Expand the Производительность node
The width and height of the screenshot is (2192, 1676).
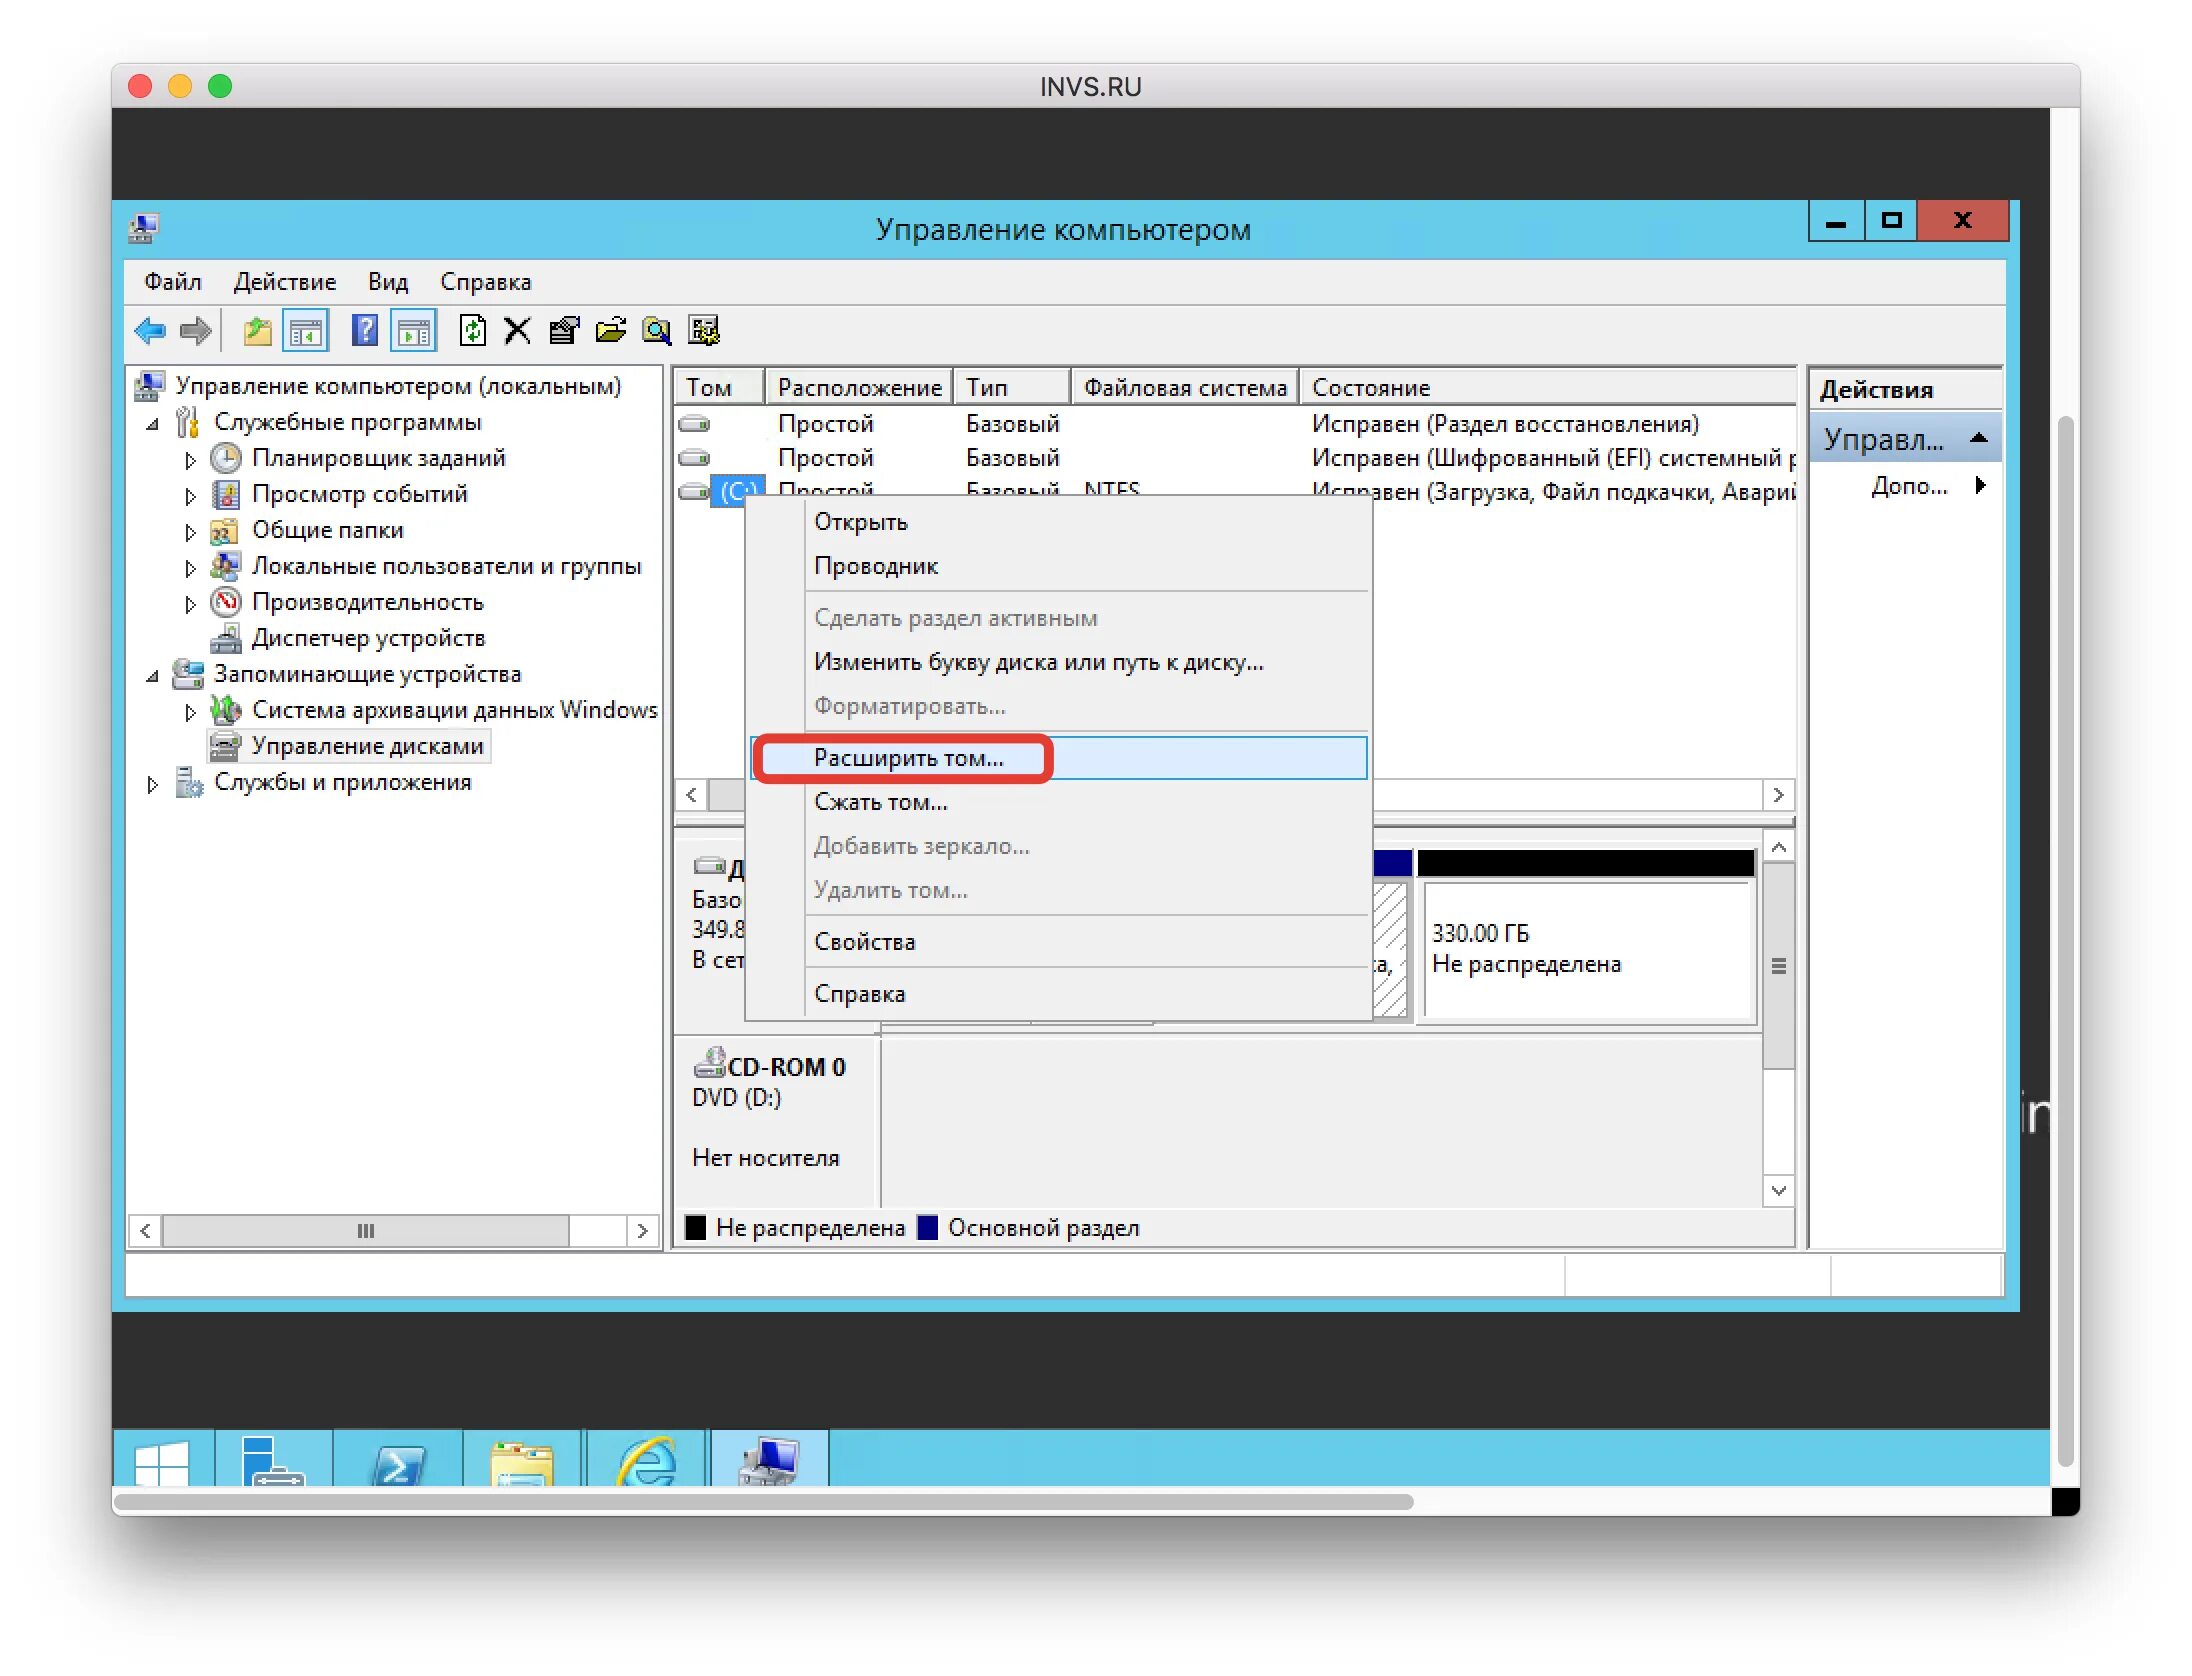point(190,605)
